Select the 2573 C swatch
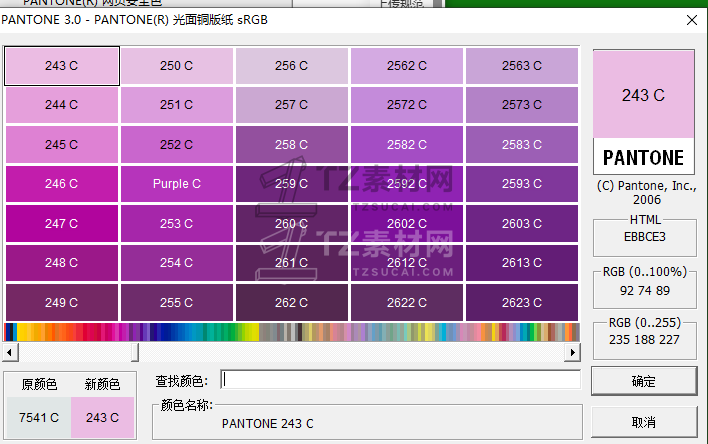This screenshot has height=444, width=708. (522, 105)
